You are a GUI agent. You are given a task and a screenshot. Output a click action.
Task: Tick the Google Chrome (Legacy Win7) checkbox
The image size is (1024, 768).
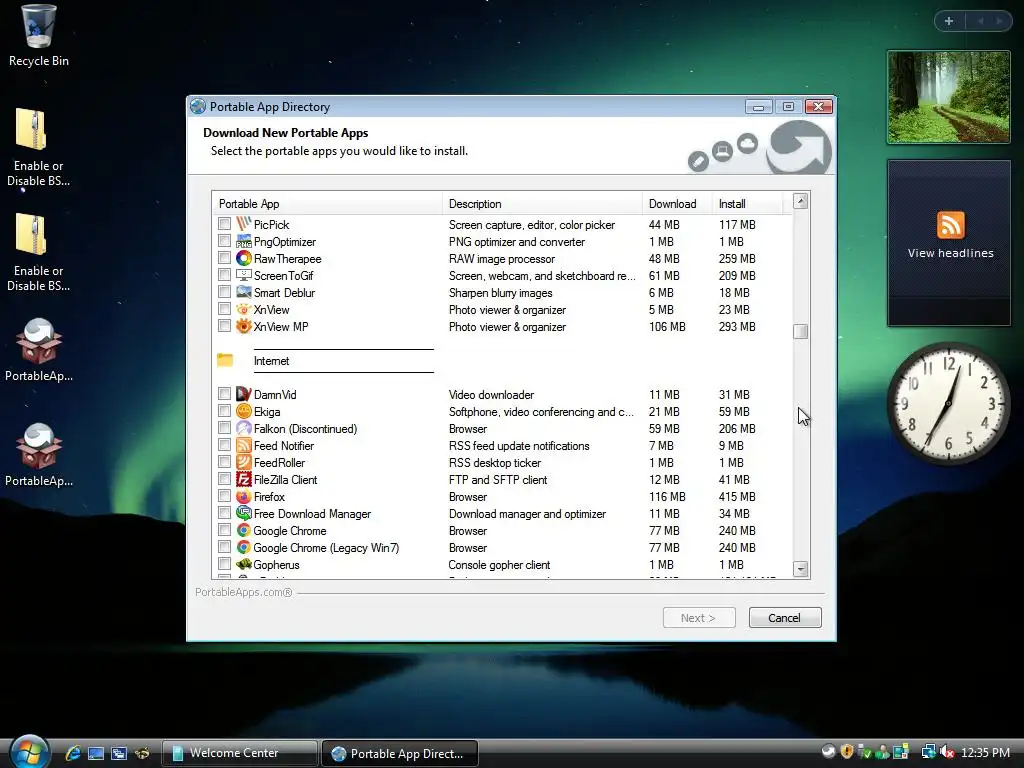coord(224,547)
